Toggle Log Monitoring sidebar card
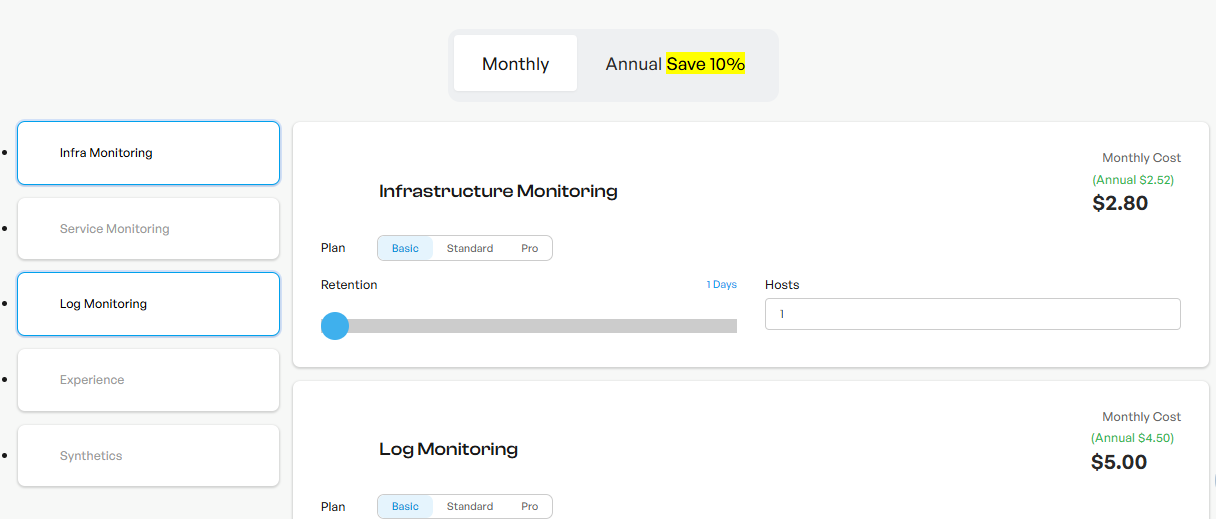1216x519 pixels. (x=148, y=304)
